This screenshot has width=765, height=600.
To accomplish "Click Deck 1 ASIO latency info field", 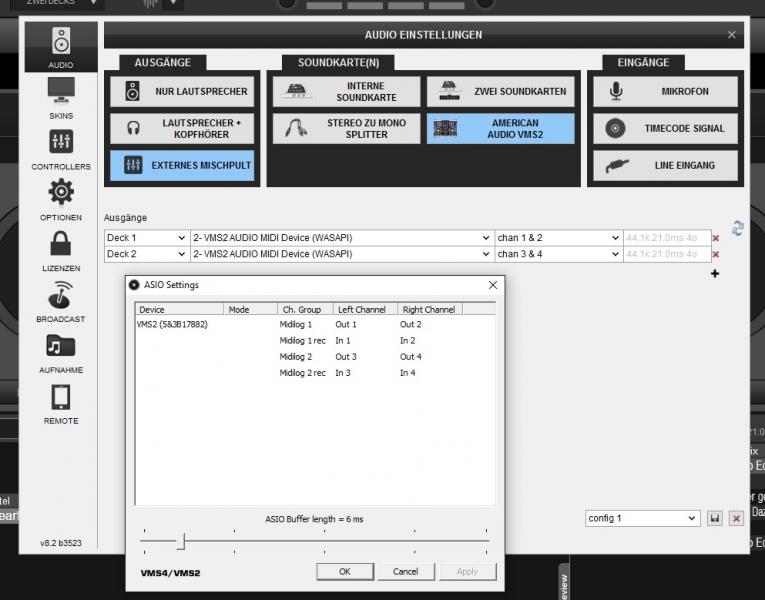I will pyautogui.click(x=667, y=238).
